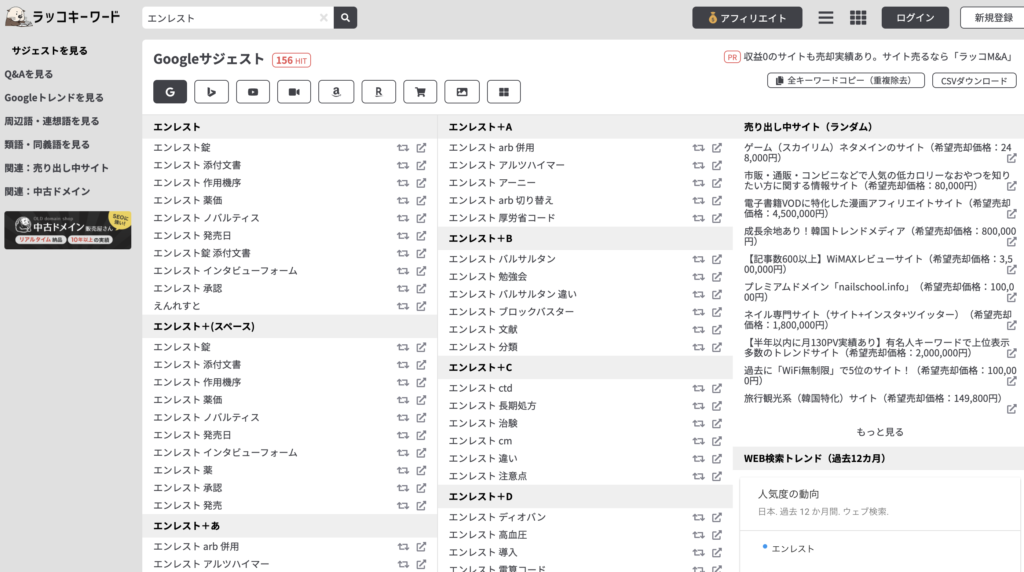Open Q&Aを見る in the sidebar
Image resolution: width=1024 pixels, height=572 pixels.
click(29, 74)
